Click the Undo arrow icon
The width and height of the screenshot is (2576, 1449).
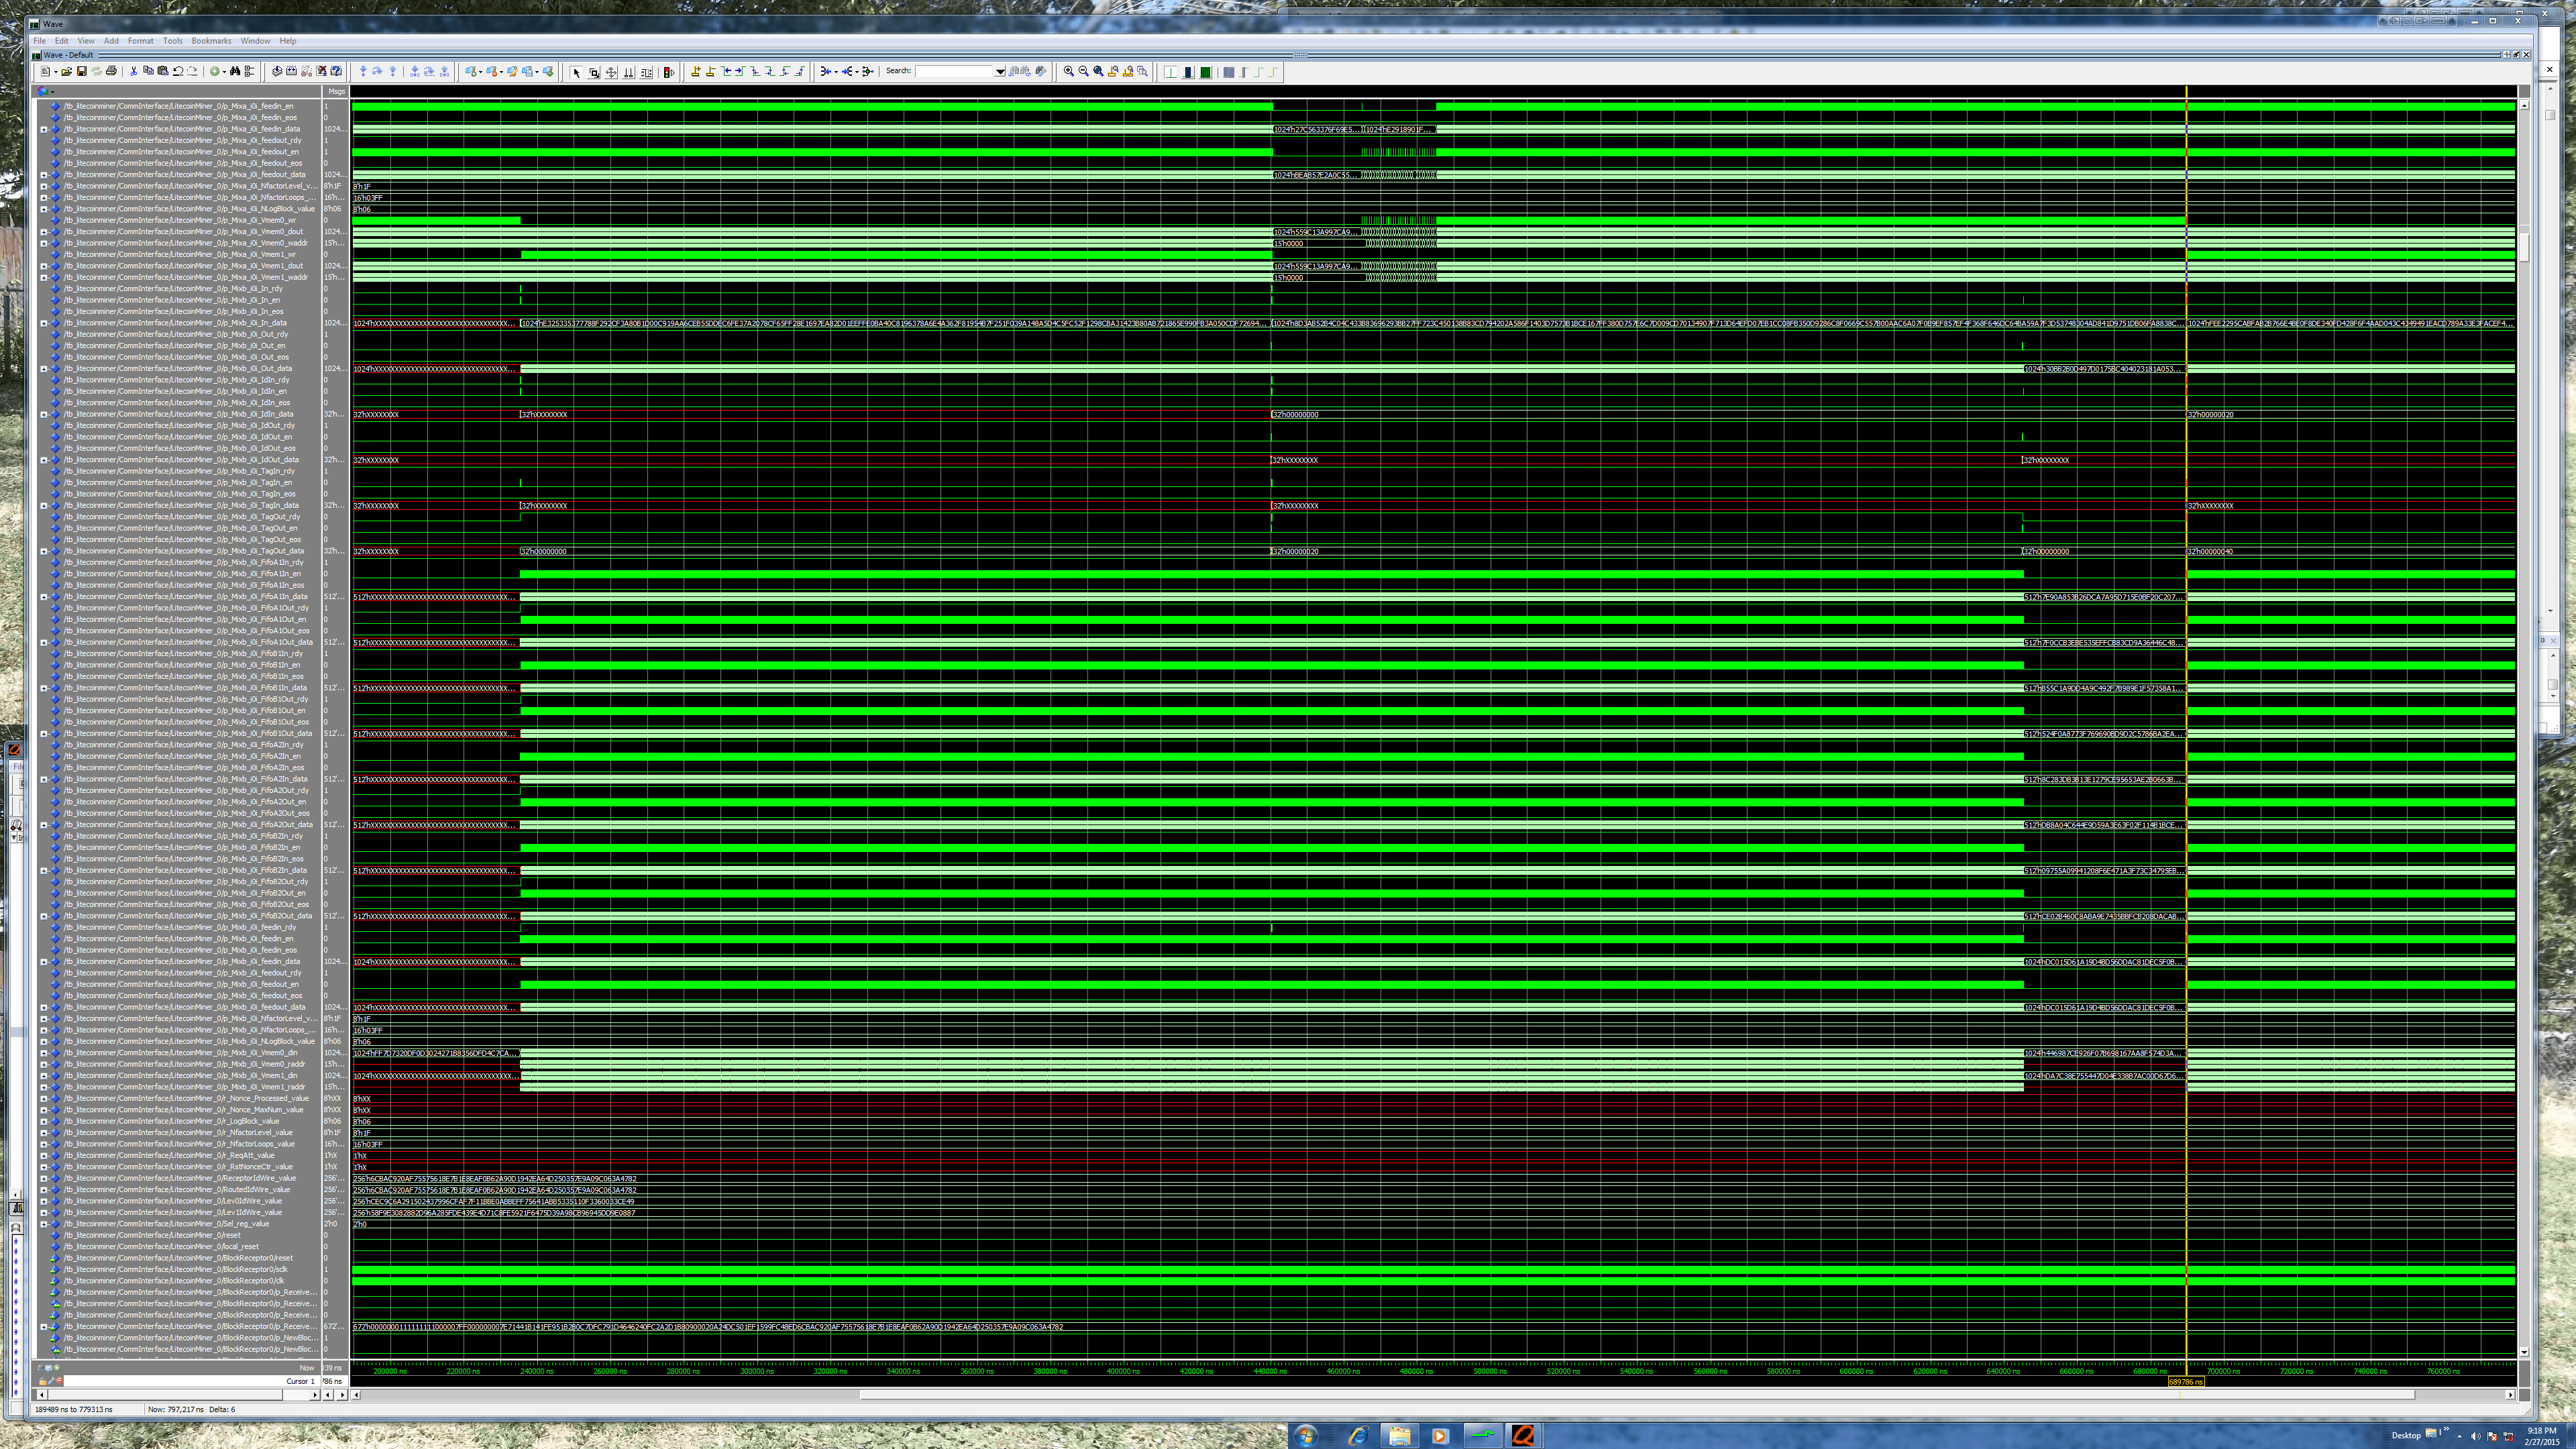click(179, 71)
